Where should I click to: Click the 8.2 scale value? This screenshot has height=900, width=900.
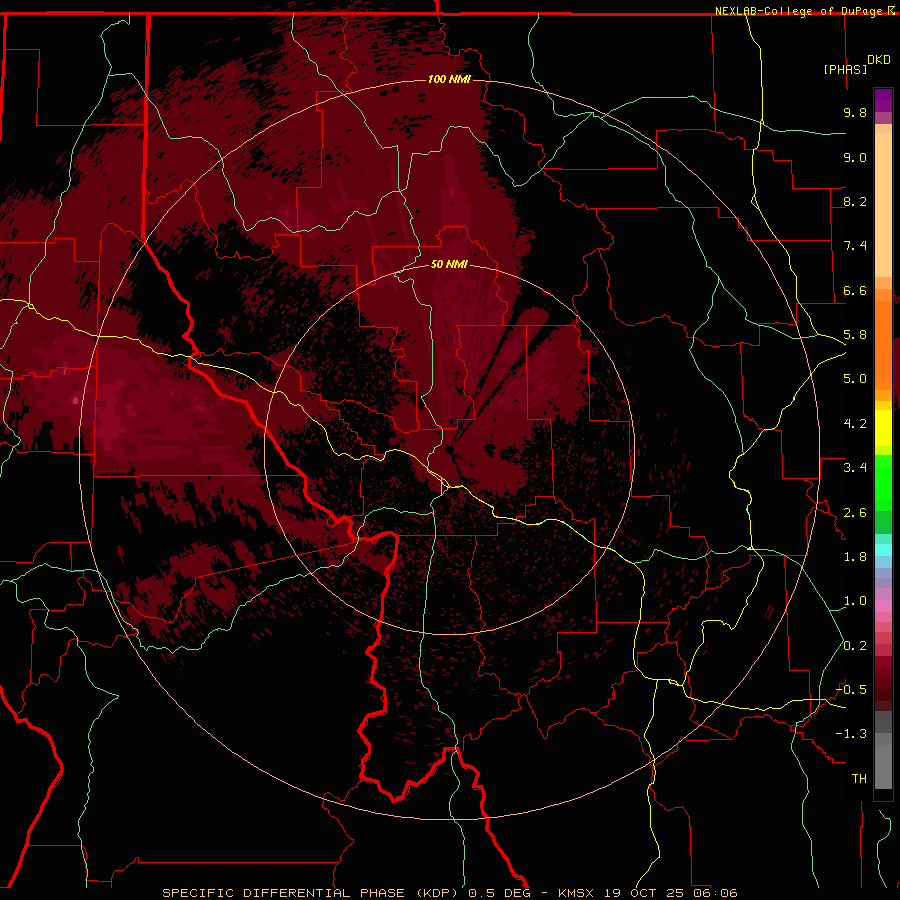(855, 201)
